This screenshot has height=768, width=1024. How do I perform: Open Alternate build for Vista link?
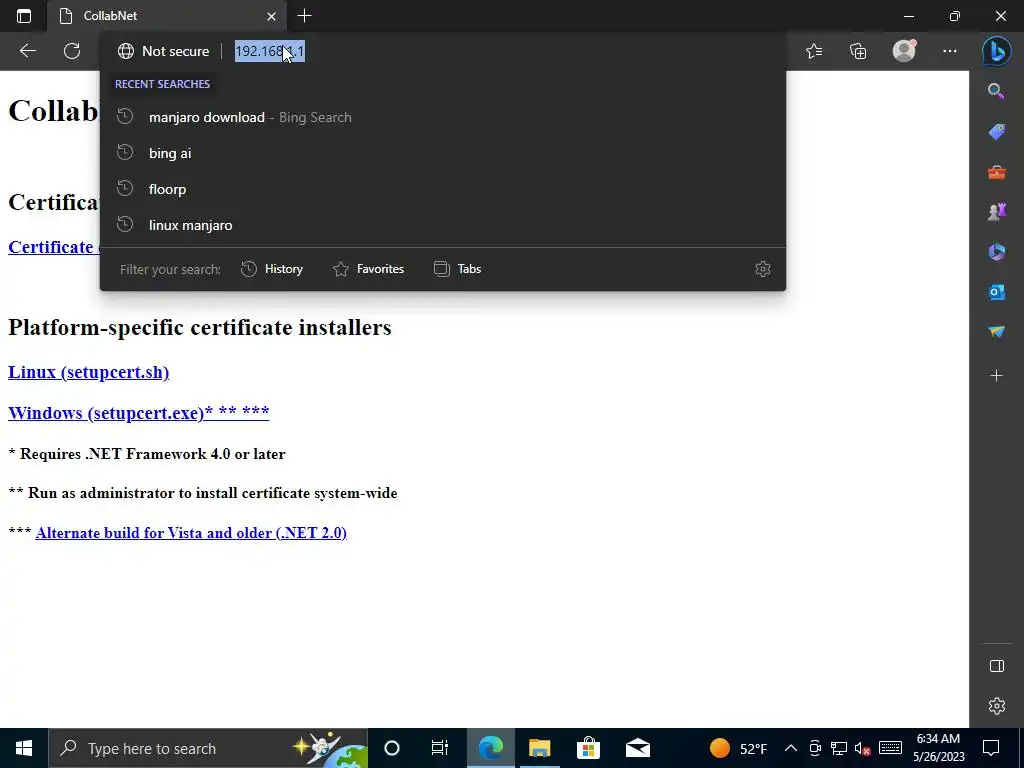191,533
